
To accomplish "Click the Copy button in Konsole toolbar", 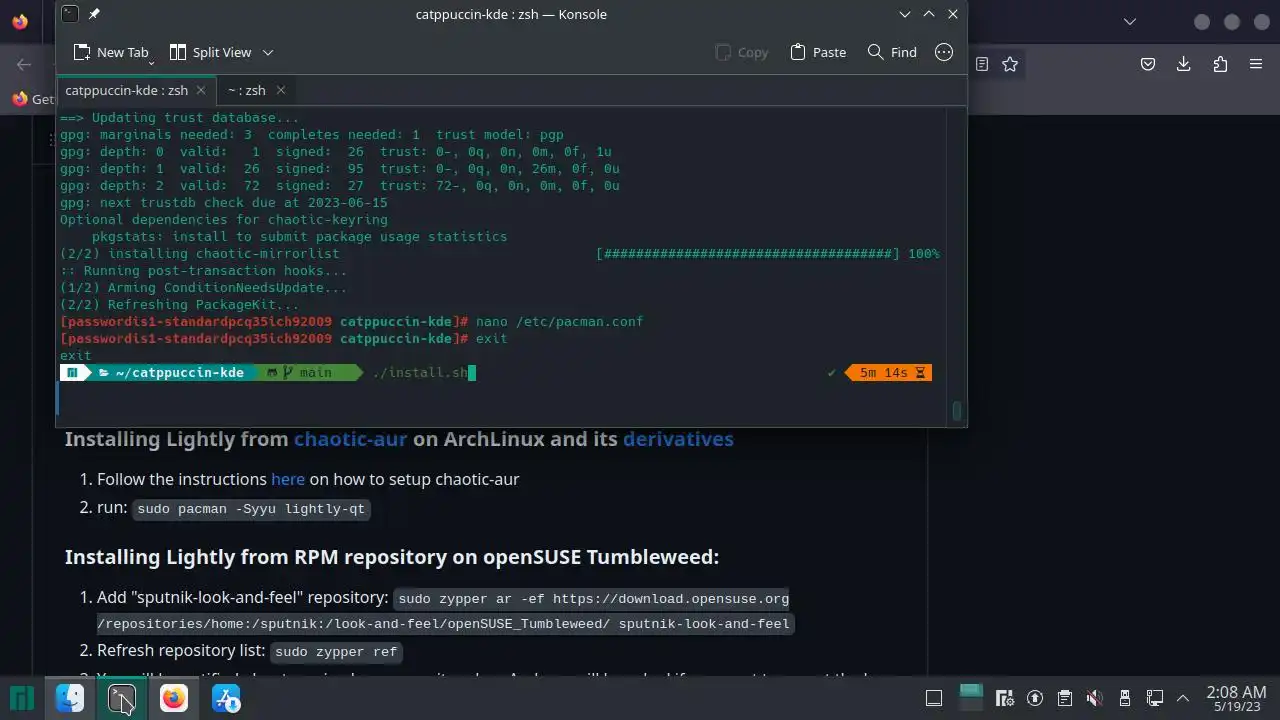I will (742, 52).
